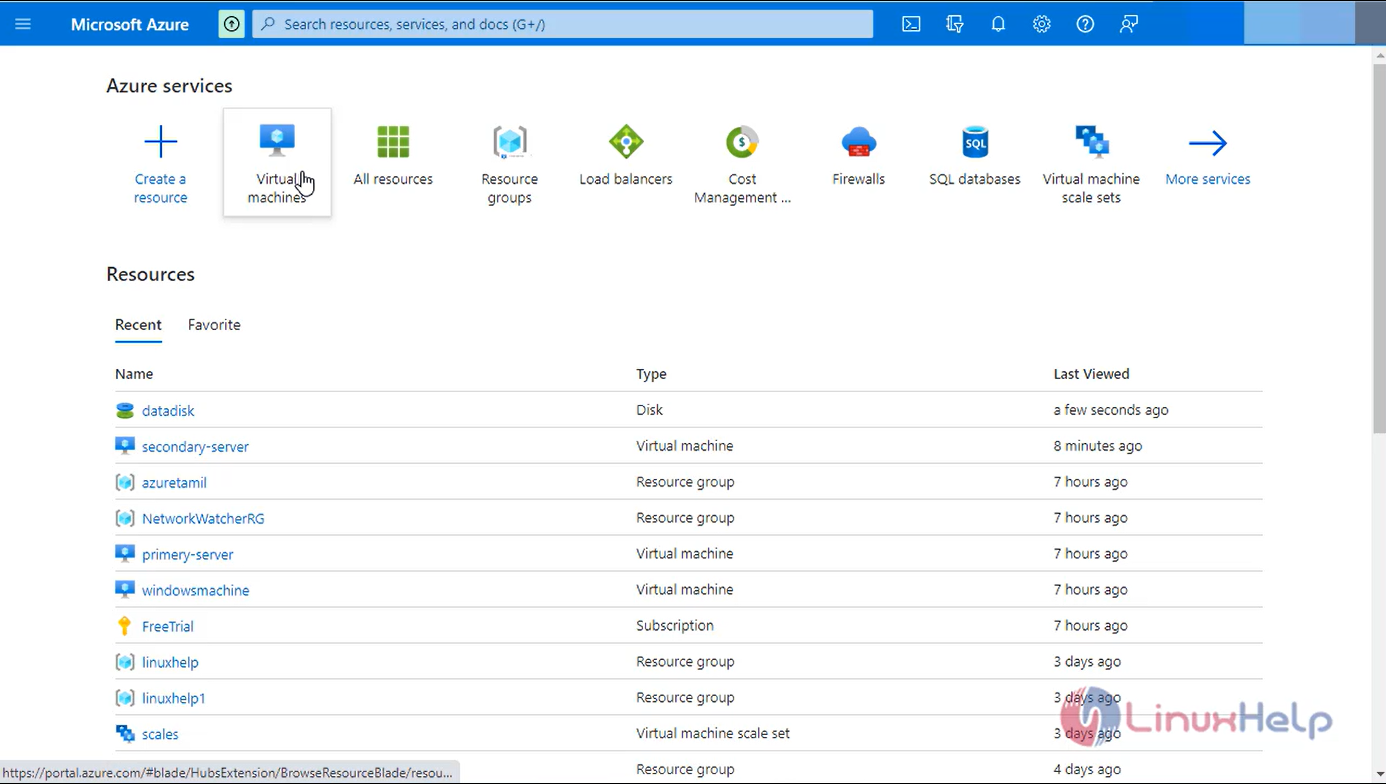Open the primery-server link
This screenshot has height=784, width=1386.
(188, 555)
